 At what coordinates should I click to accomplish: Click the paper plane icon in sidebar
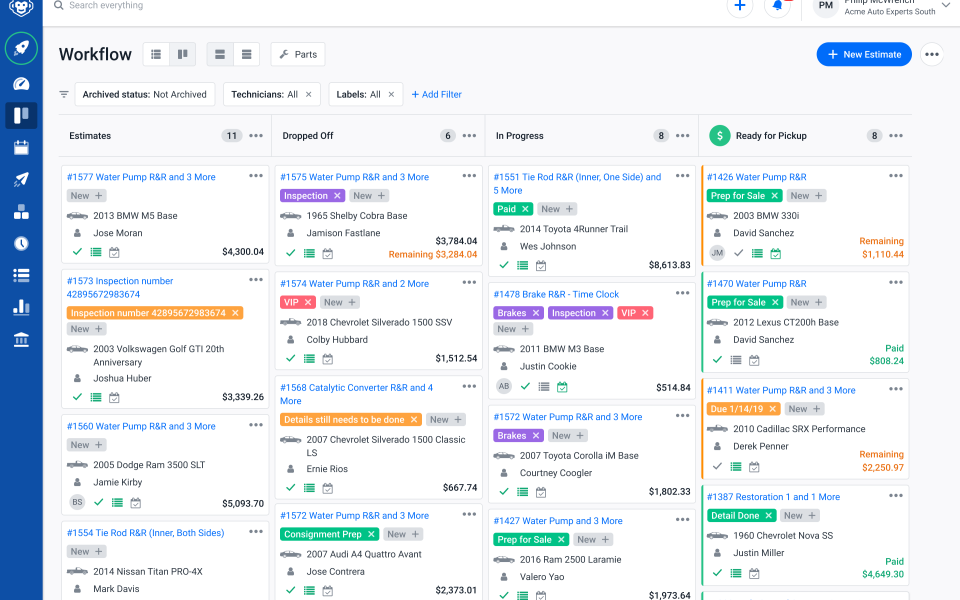21,179
